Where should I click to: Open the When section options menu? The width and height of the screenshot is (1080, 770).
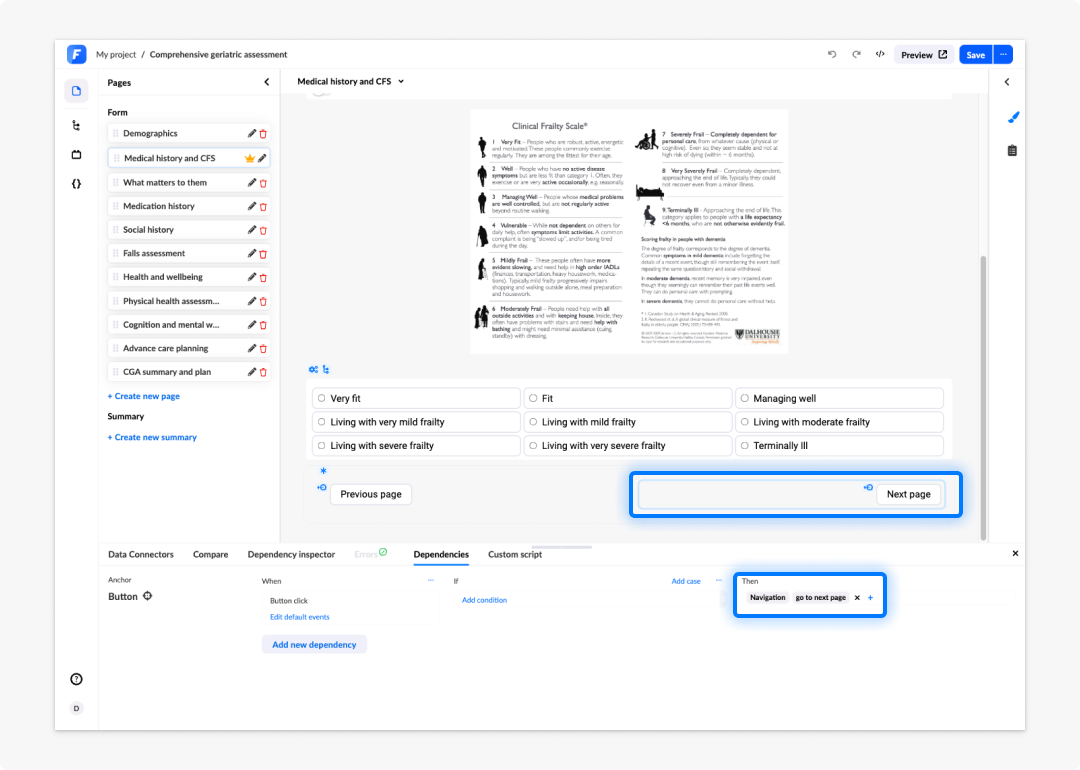click(431, 581)
